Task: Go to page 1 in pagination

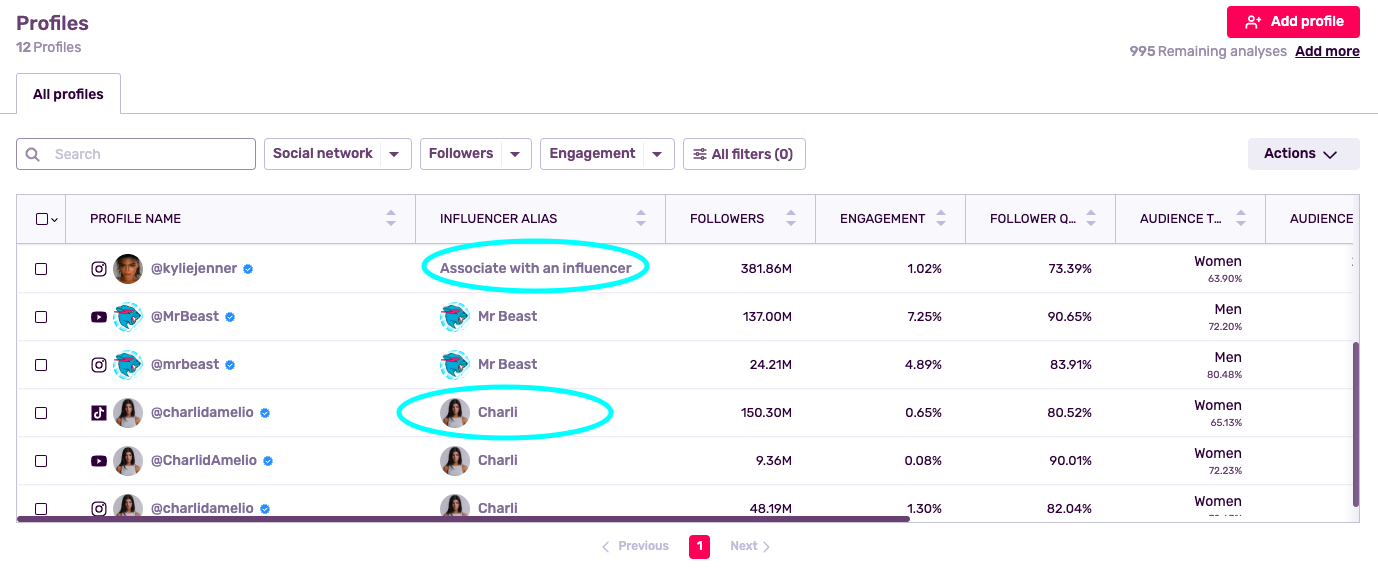Action: [x=699, y=546]
